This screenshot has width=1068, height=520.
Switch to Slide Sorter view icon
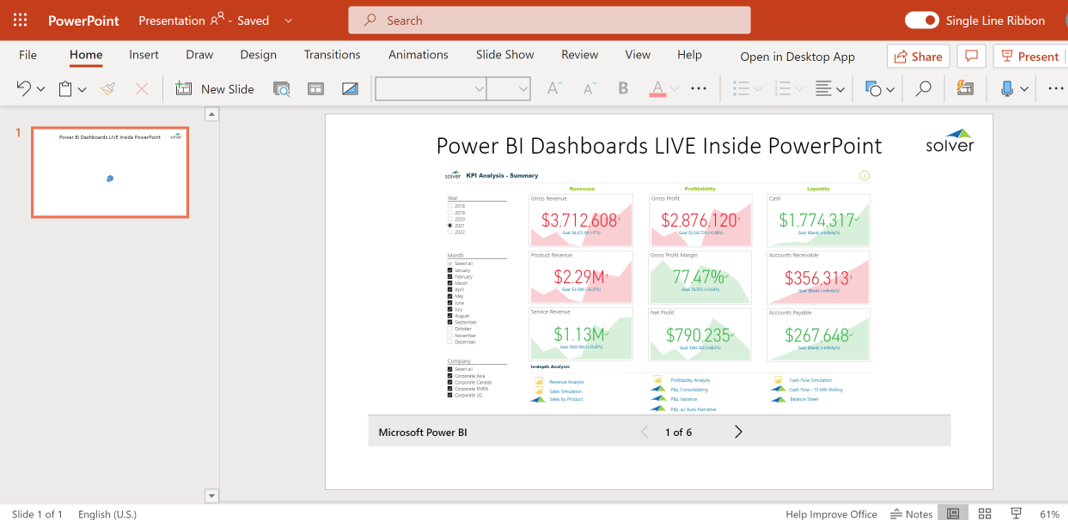point(985,514)
